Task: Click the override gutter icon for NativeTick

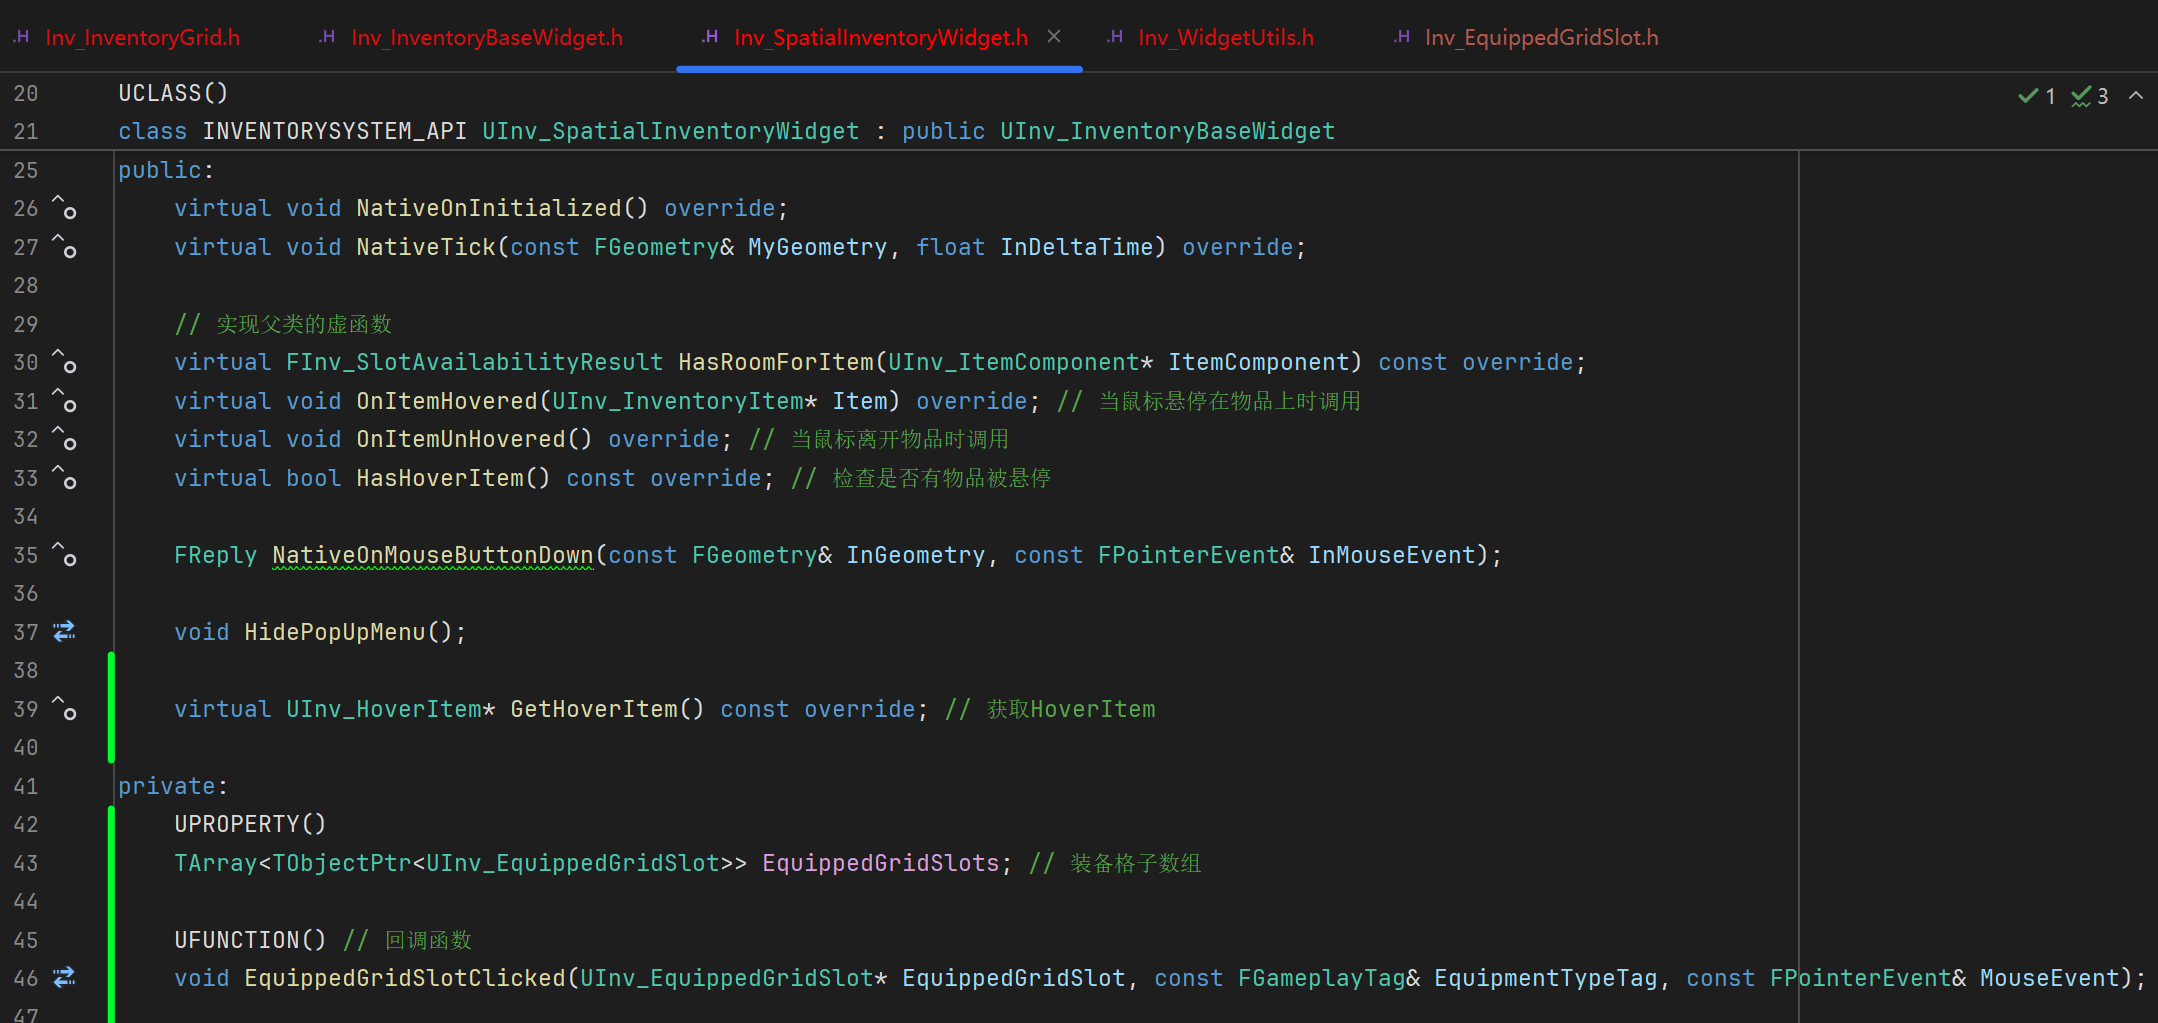Action: pyautogui.click(x=65, y=246)
